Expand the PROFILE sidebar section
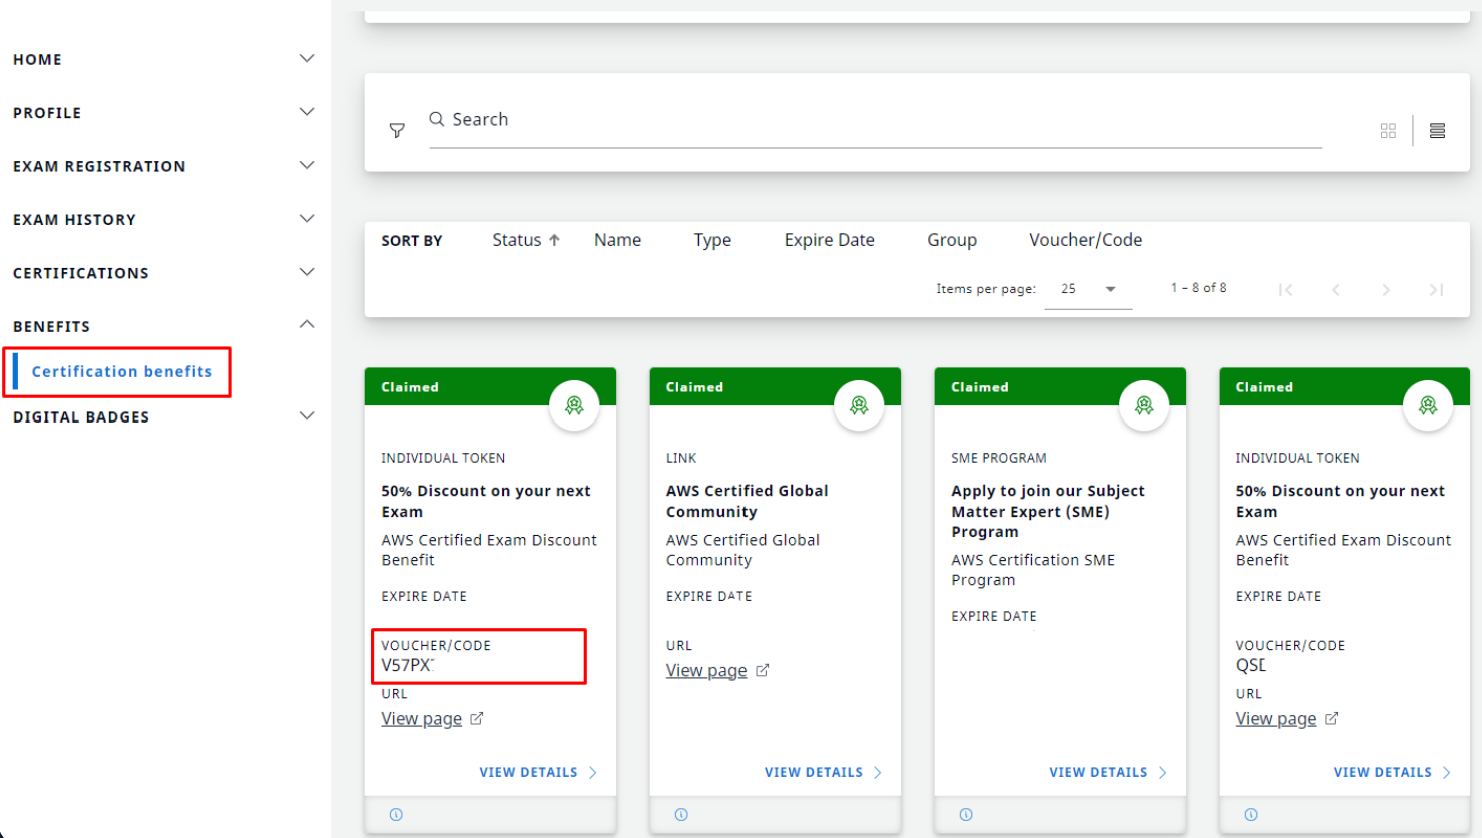Screen dimensions: 1482x838 tap(307, 112)
